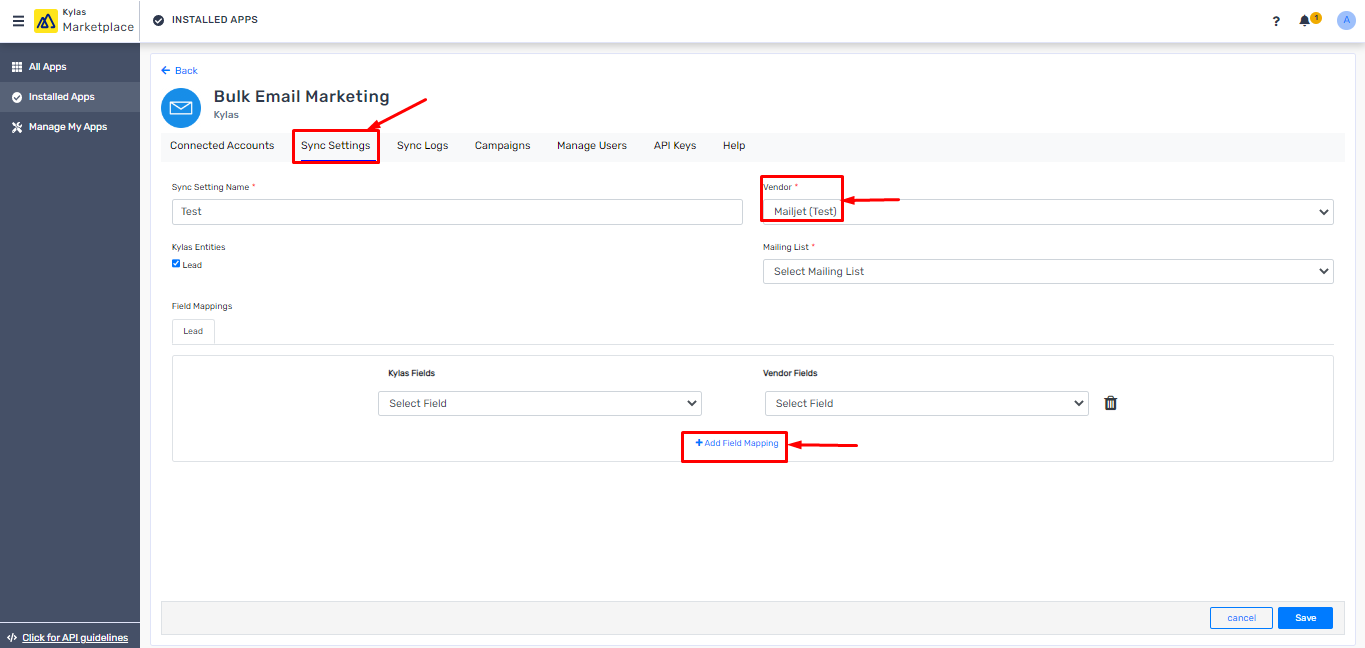Go to the Manage Users tab

[x=592, y=146]
